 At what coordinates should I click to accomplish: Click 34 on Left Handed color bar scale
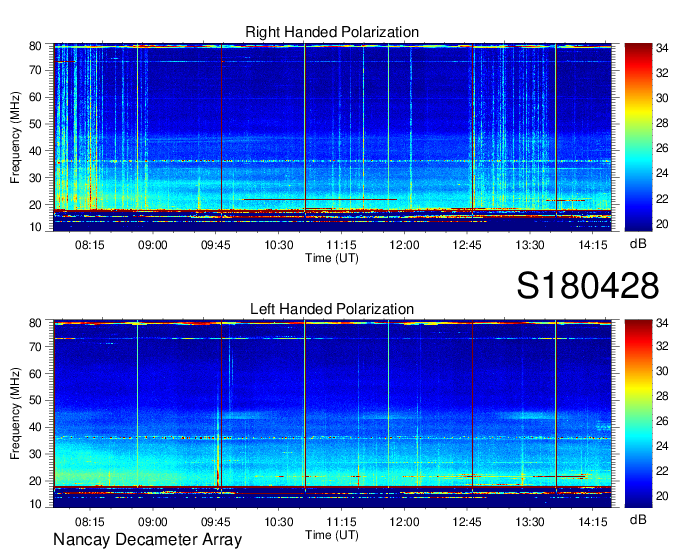[x=662, y=323]
